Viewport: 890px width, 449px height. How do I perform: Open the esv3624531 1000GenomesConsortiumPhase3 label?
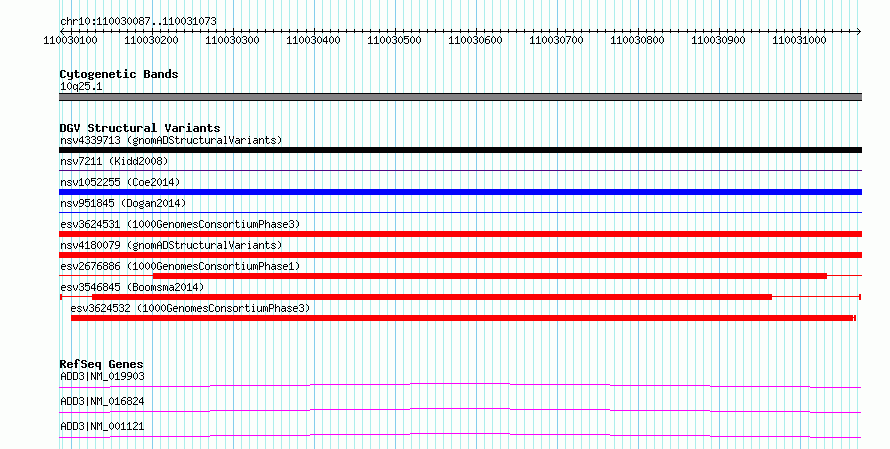point(180,224)
